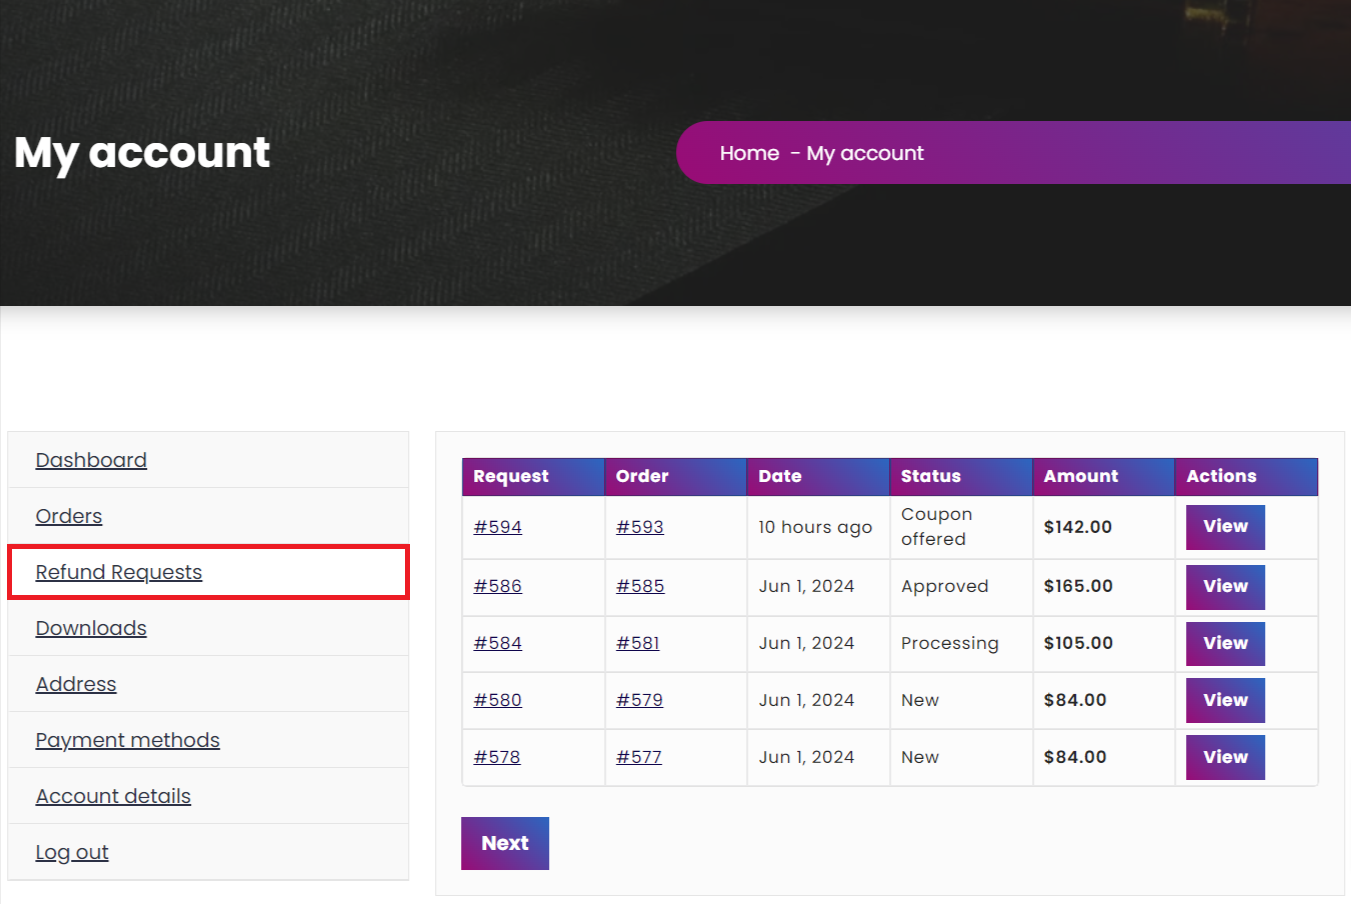Log out of the account
1351x904 pixels.
pyautogui.click(x=71, y=852)
